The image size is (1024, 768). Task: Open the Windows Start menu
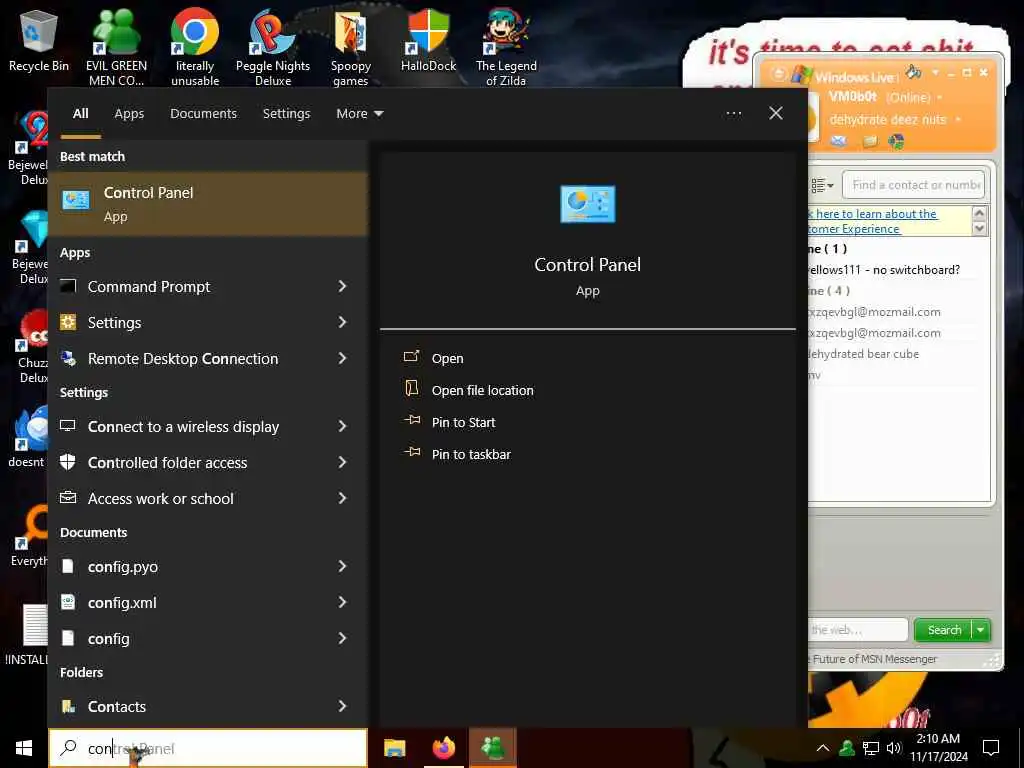click(24, 748)
